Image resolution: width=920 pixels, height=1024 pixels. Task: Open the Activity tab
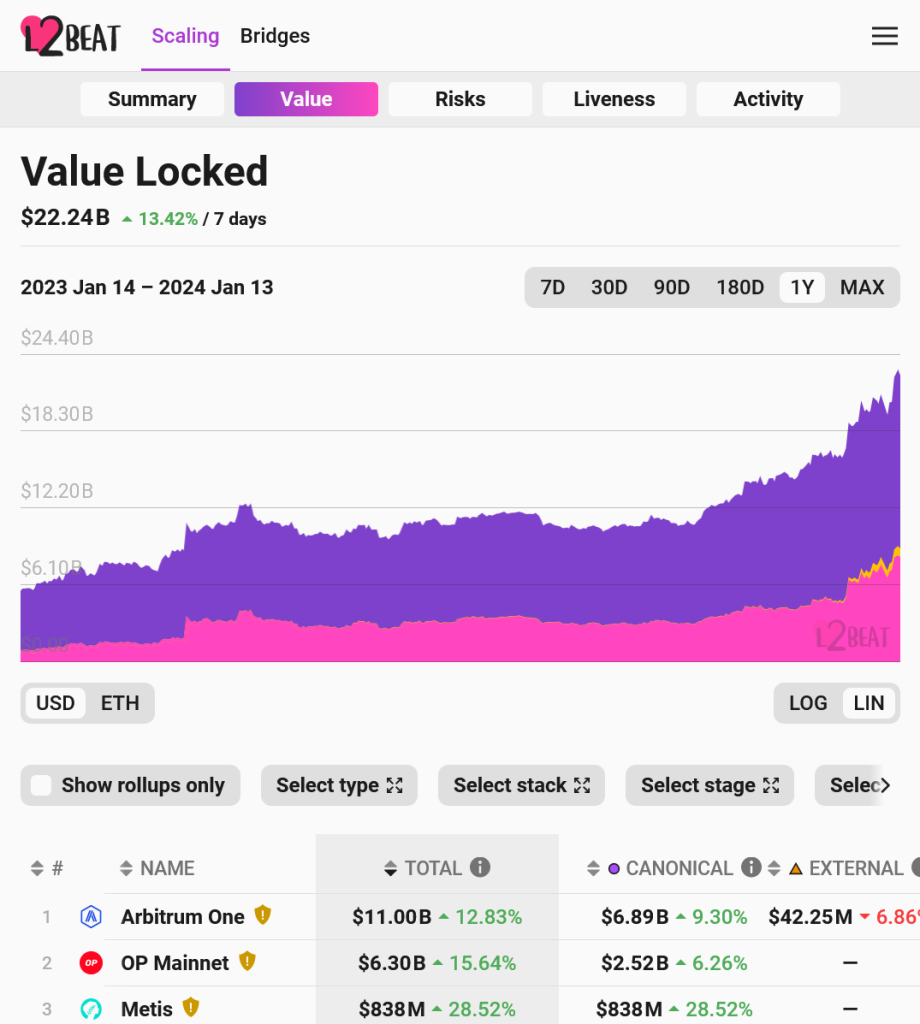tap(769, 99)
